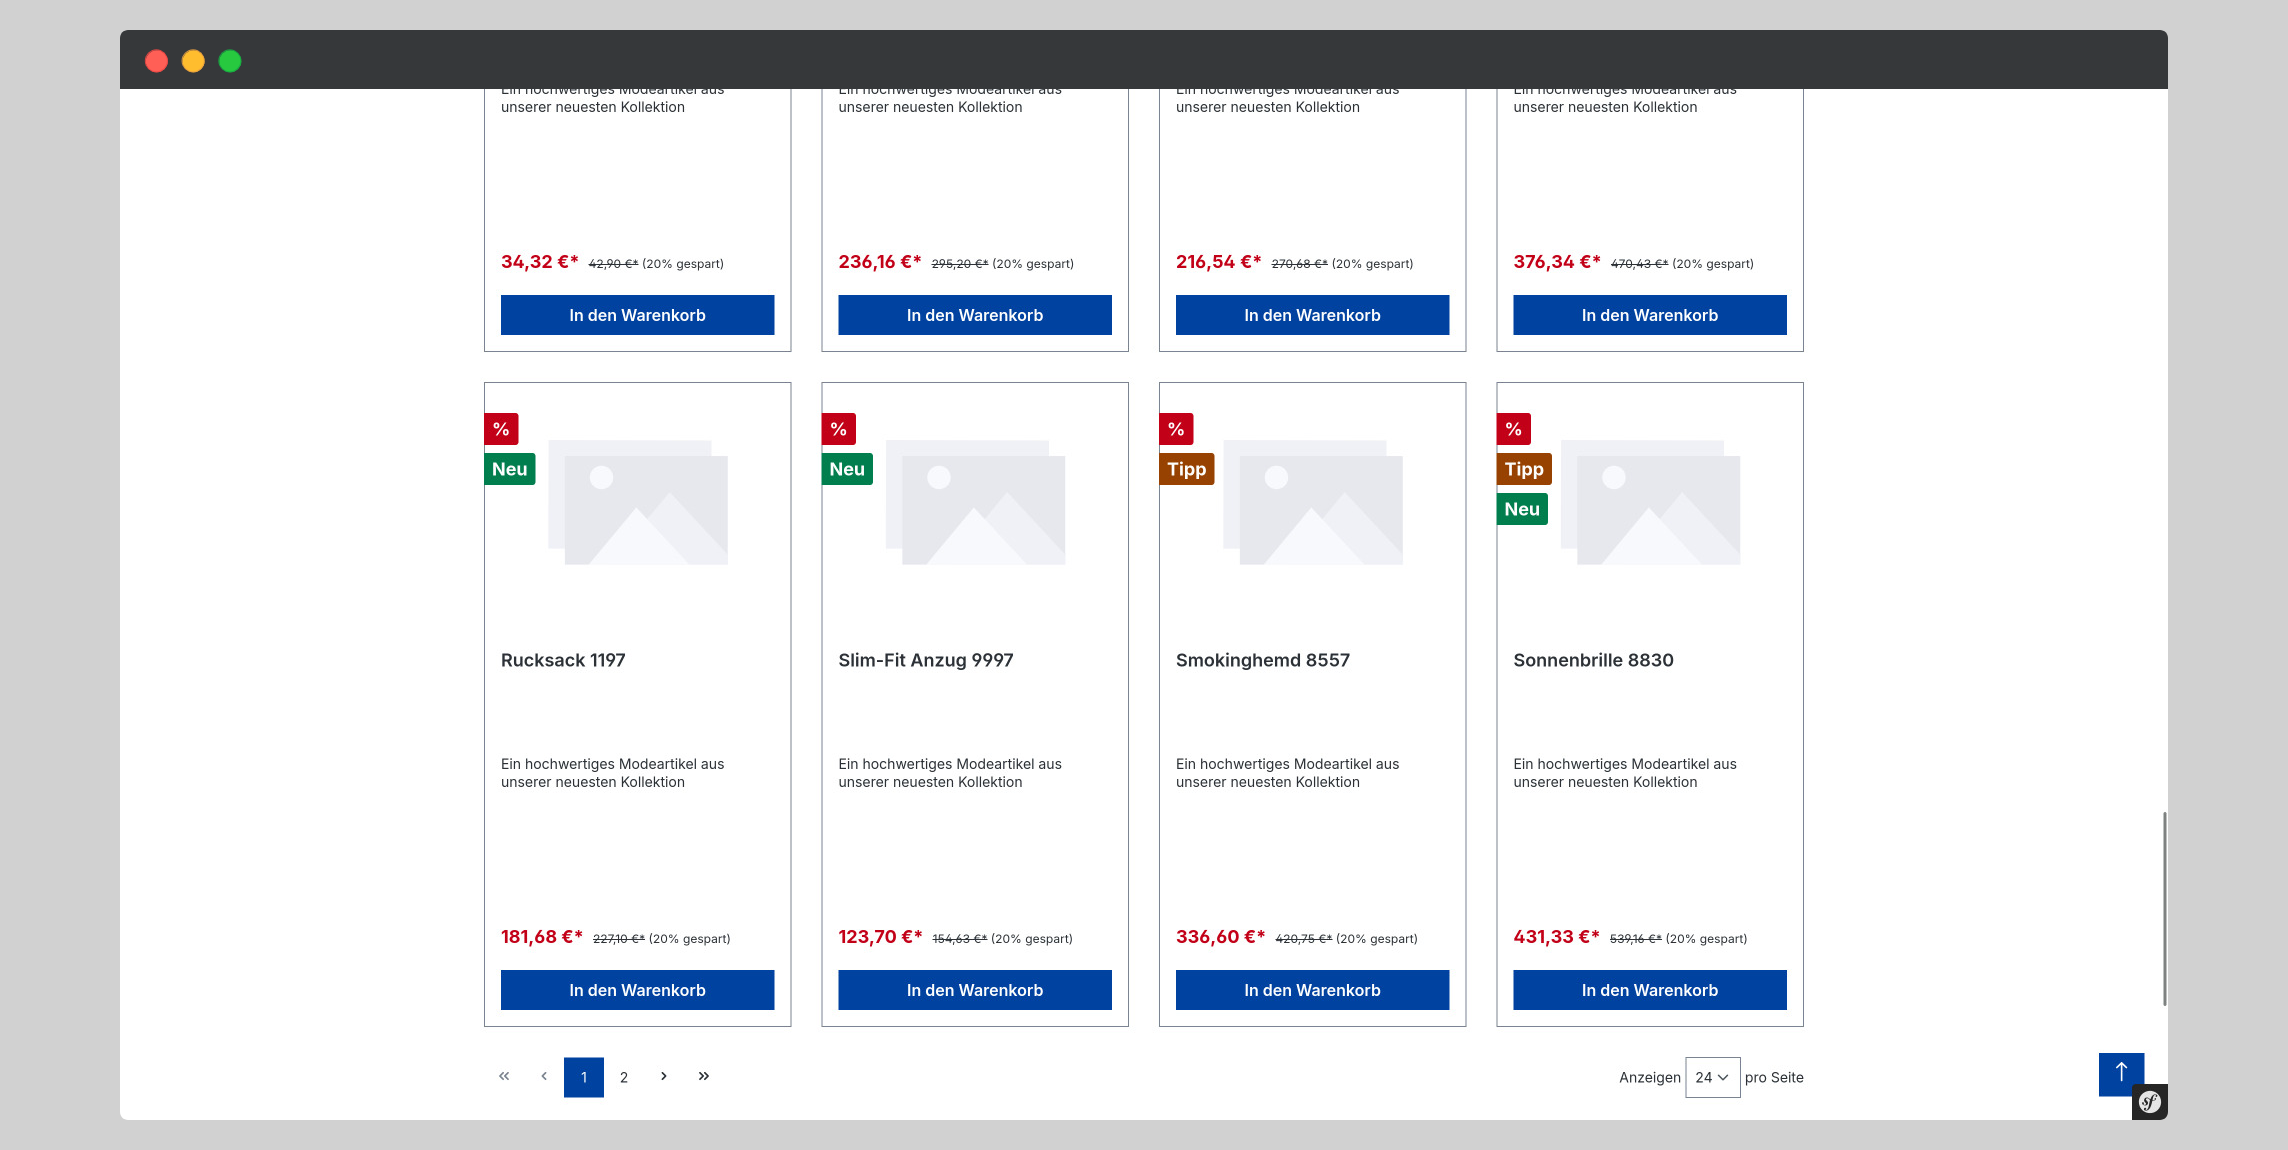Add the 236,16 € product to cart
Screen dimensions: 2288x1150
(x=975, y=315)
